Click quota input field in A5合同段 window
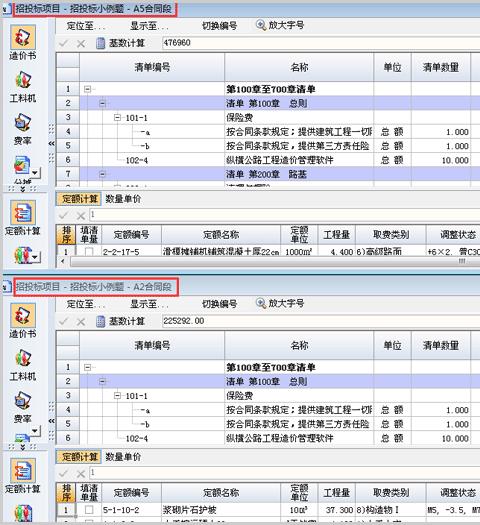This screenshot has height=525, width=480. [285, 215]
